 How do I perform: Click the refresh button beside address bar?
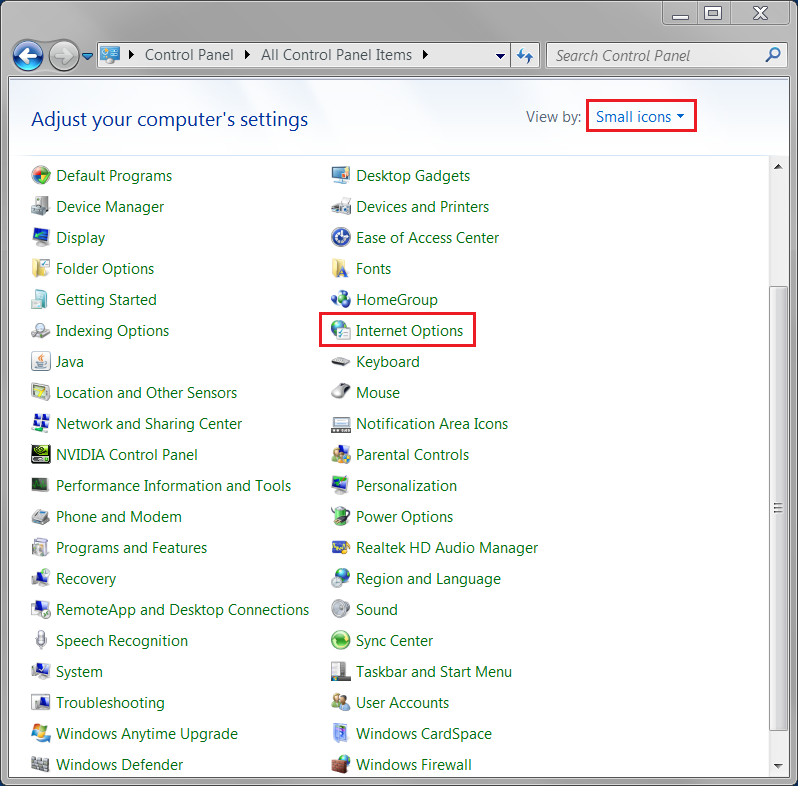(x=525, y=55)
